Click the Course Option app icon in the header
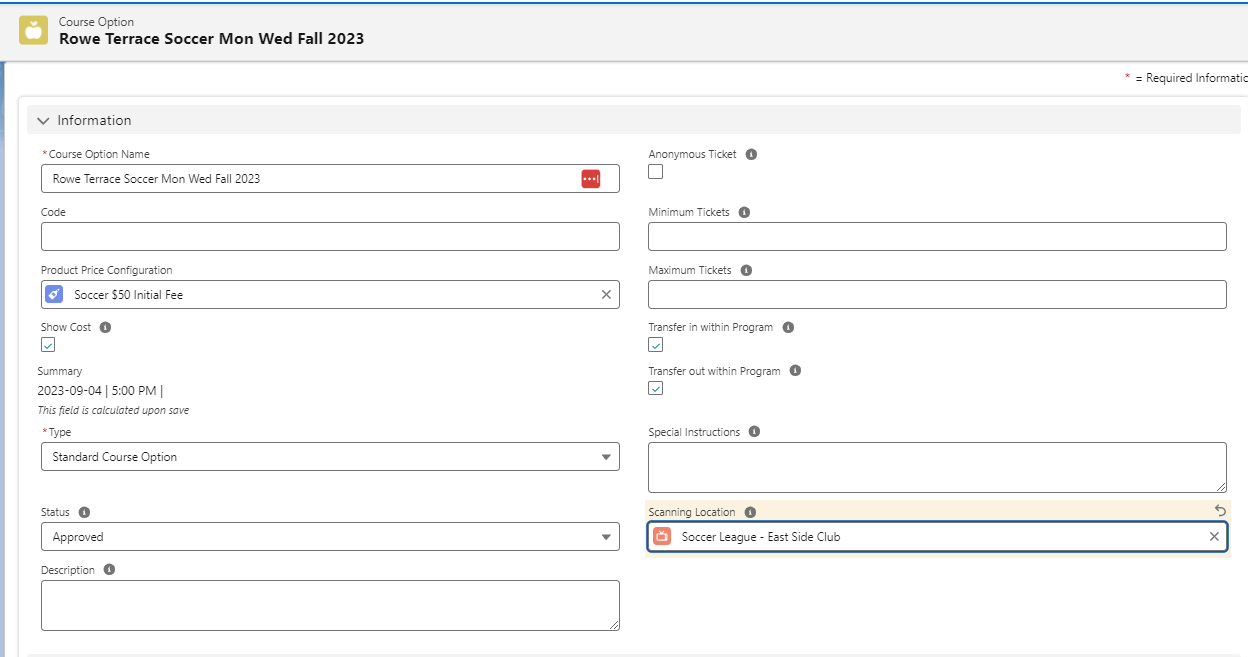1248x657 pixels. [x=33, y=30]
